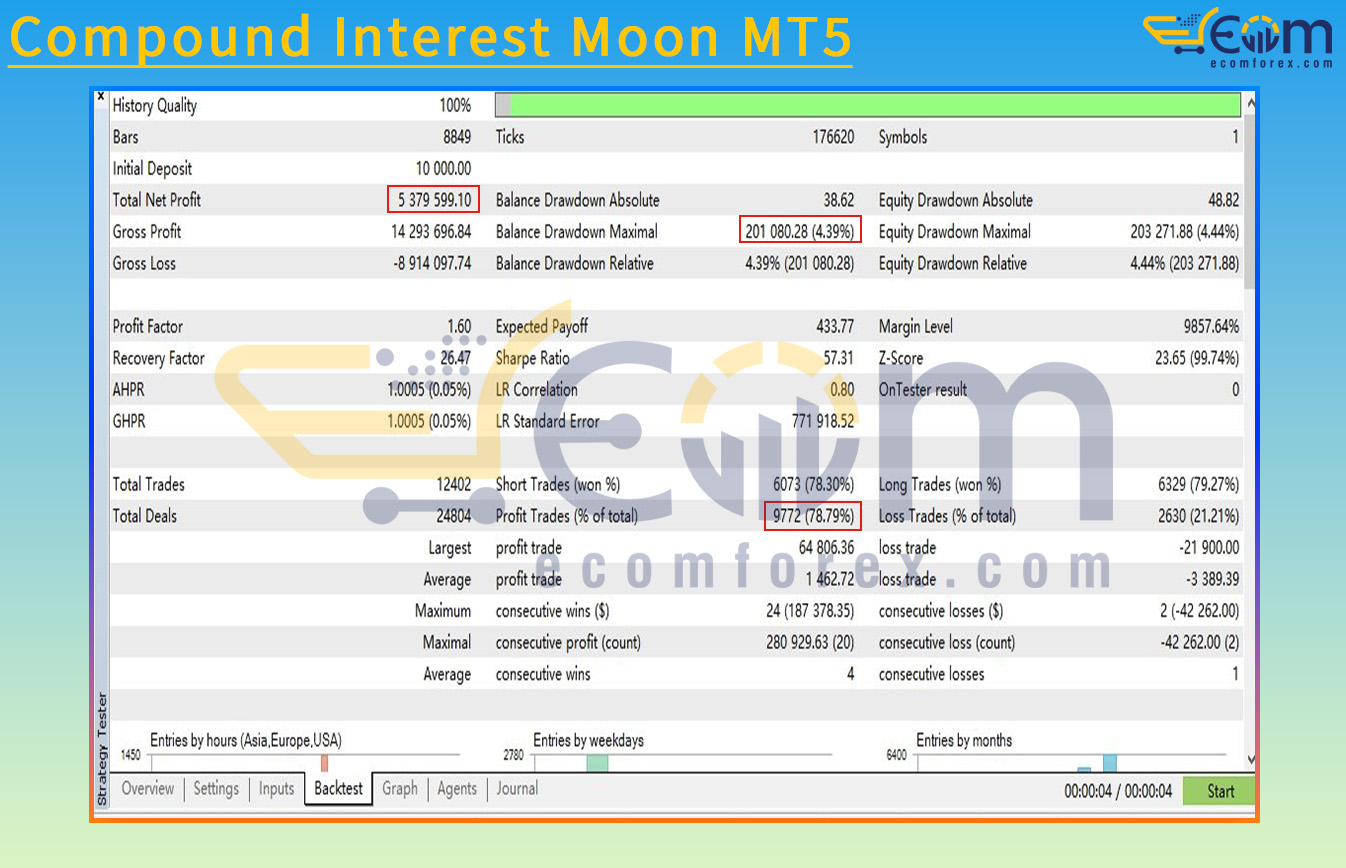This screenshot has height=868, width=1346.
Task: Click the Entries by hours chart title
Action: pos(246,741)
